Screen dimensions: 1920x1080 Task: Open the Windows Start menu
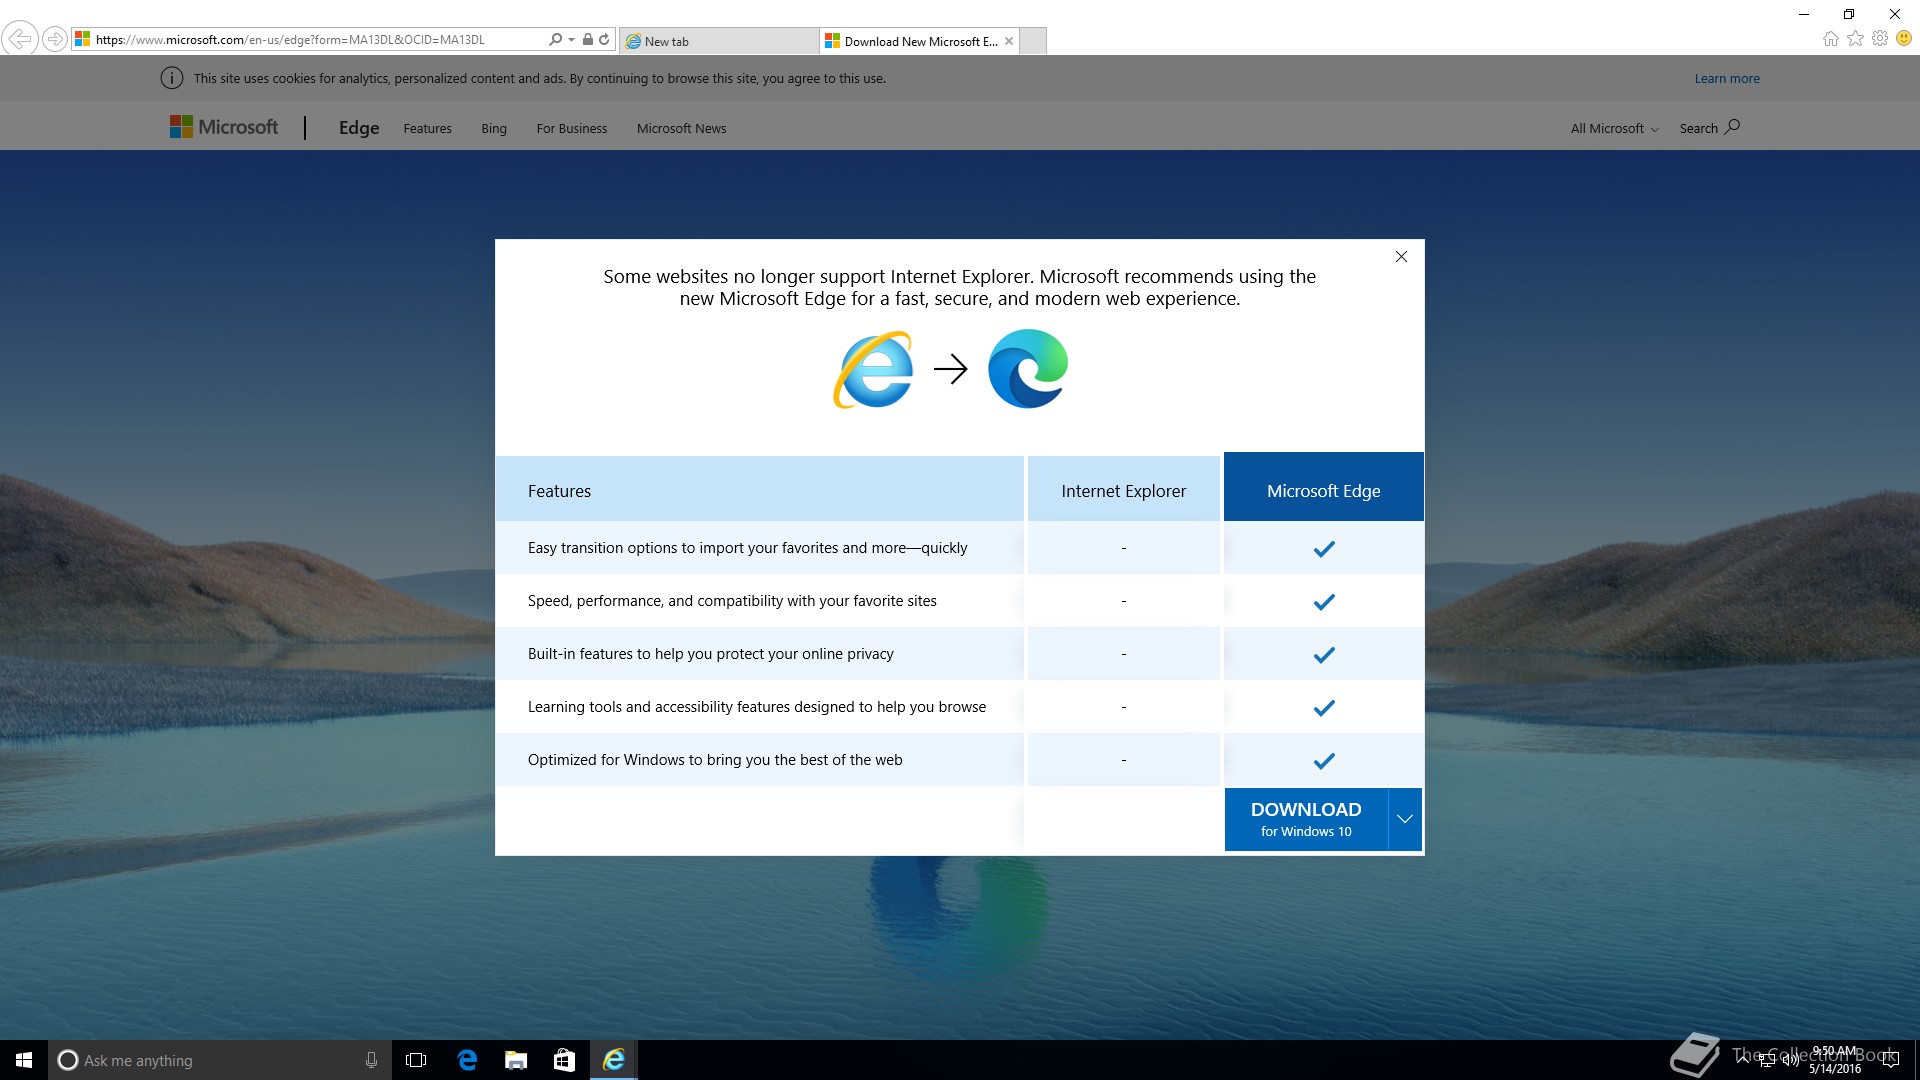[x=24, y=1060]
